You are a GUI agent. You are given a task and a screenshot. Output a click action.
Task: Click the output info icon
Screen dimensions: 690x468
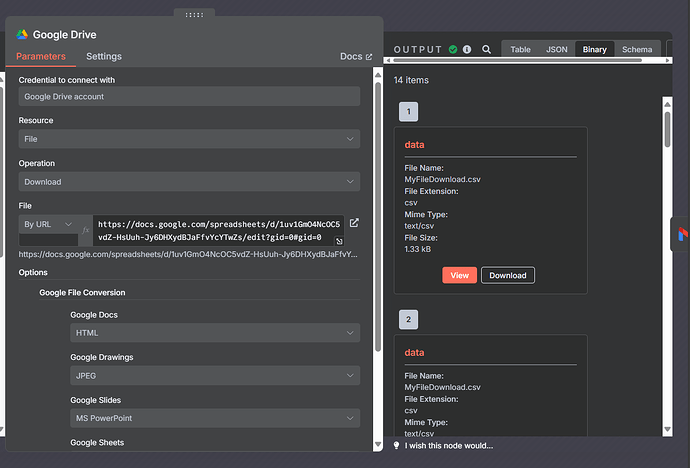pos(467,49)
